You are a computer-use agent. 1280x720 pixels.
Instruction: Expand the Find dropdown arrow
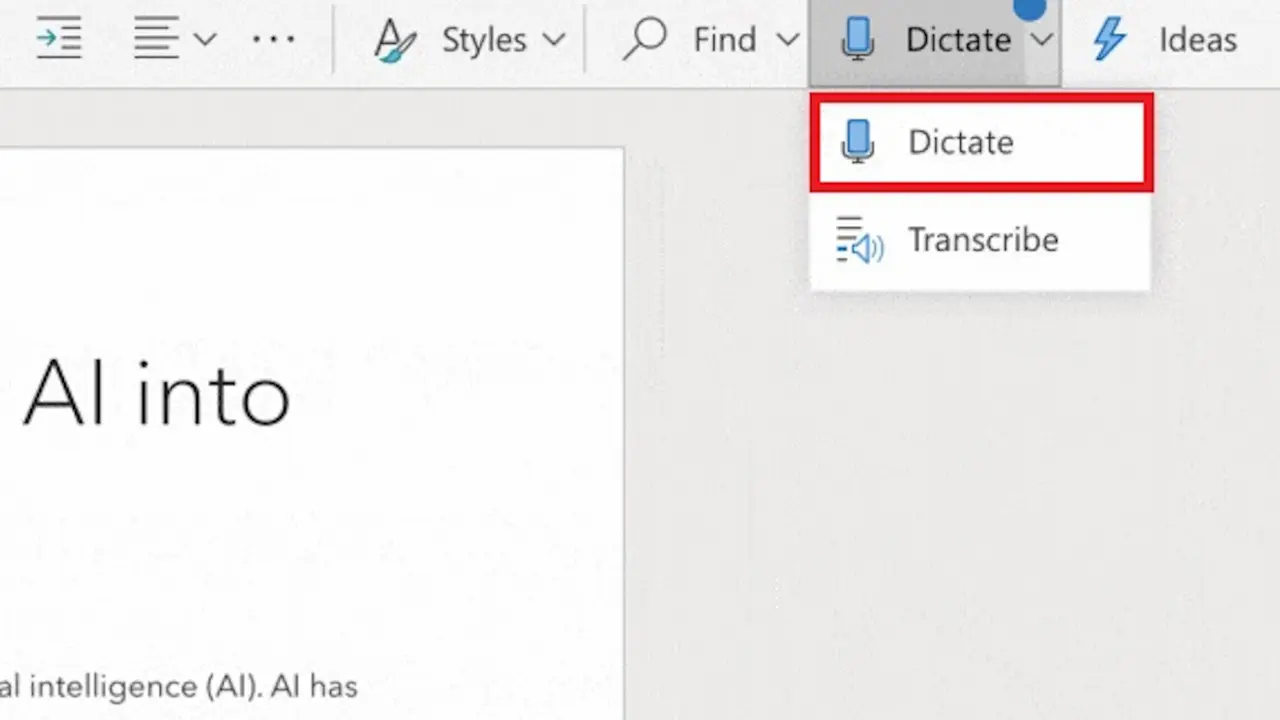[788, 40]
